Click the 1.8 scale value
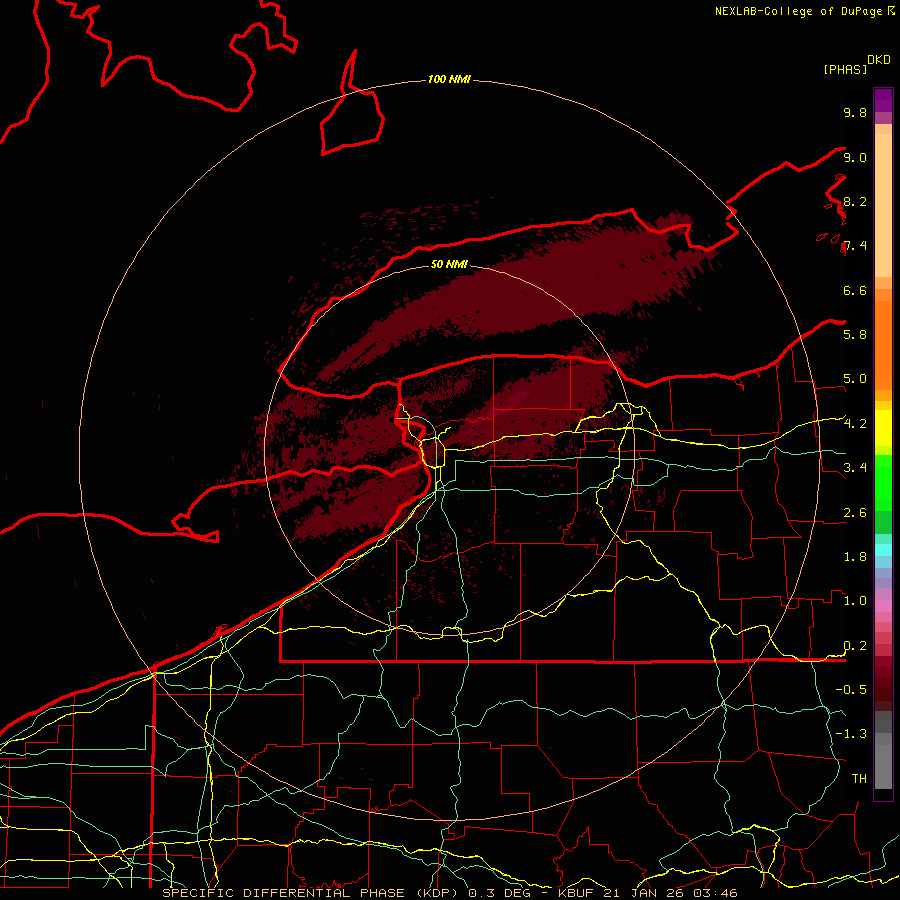The image size is (900, 900). 855,557
